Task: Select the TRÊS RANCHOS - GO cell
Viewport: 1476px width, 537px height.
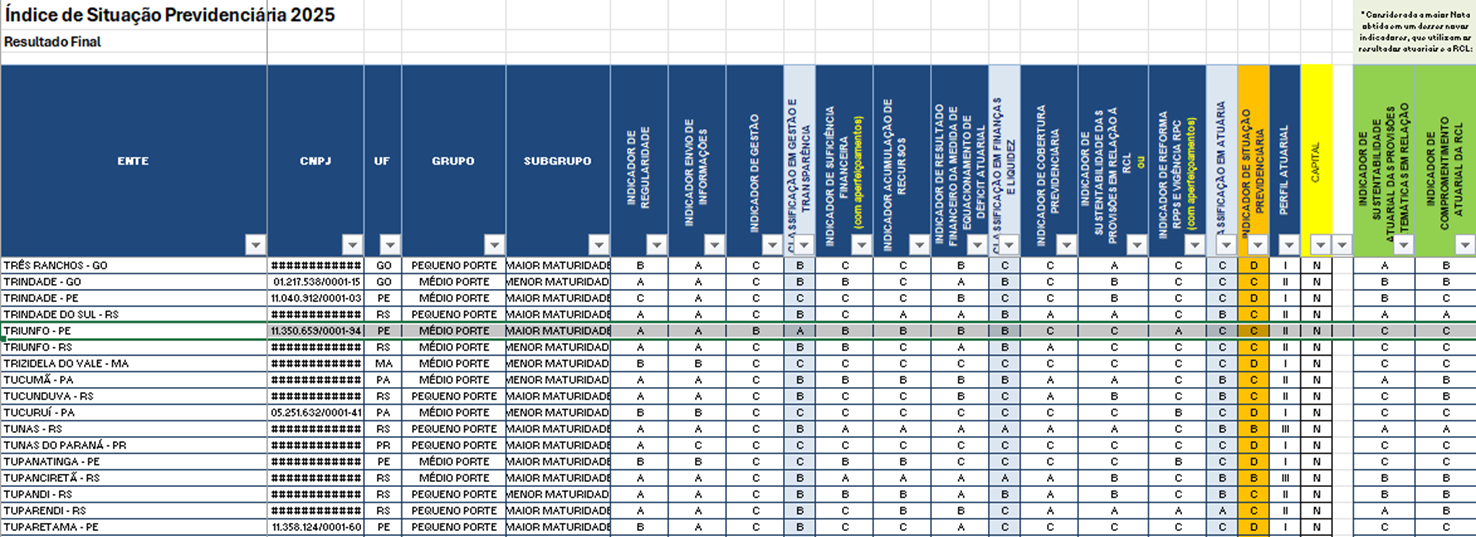Action: pos(133,265)
